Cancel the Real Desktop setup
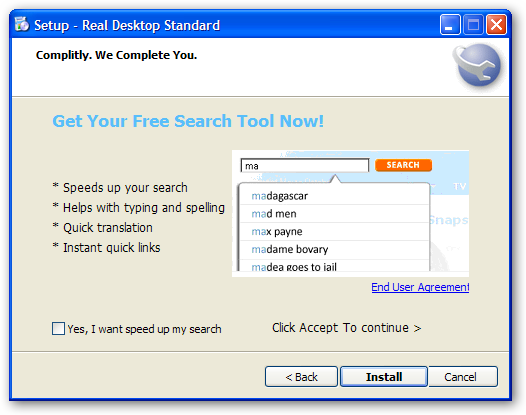The width and height of the screenshot is (526, 415). [463, 377]
